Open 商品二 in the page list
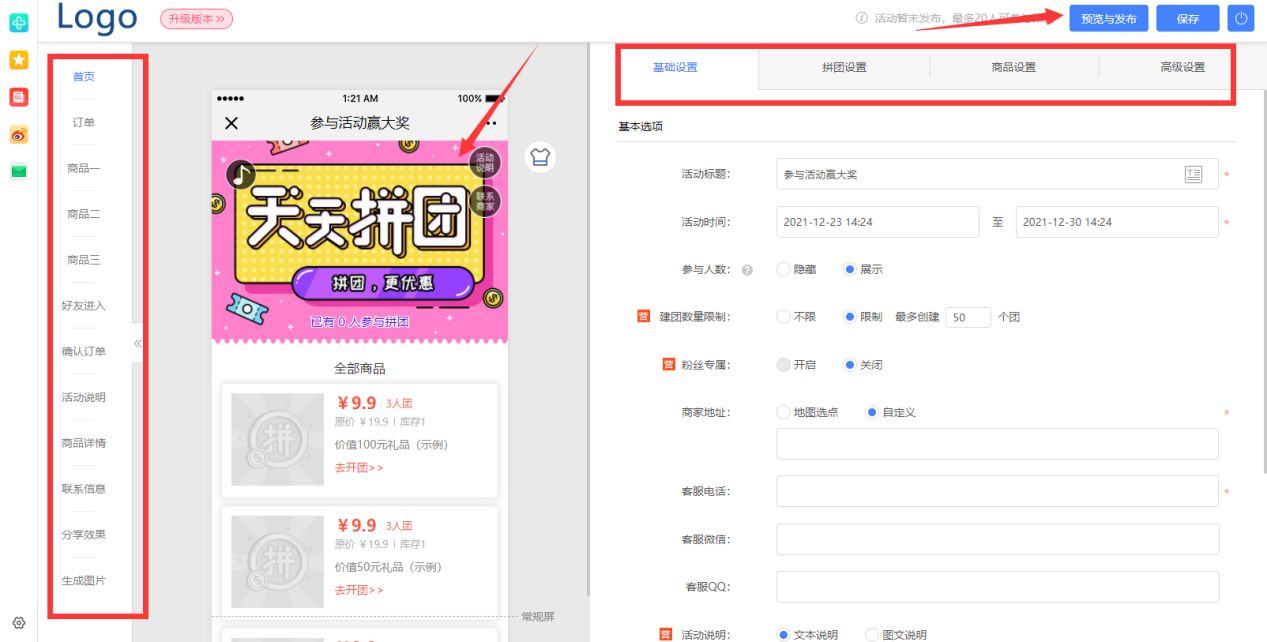Screen dimensions: 1267x642 coord(84,215)
